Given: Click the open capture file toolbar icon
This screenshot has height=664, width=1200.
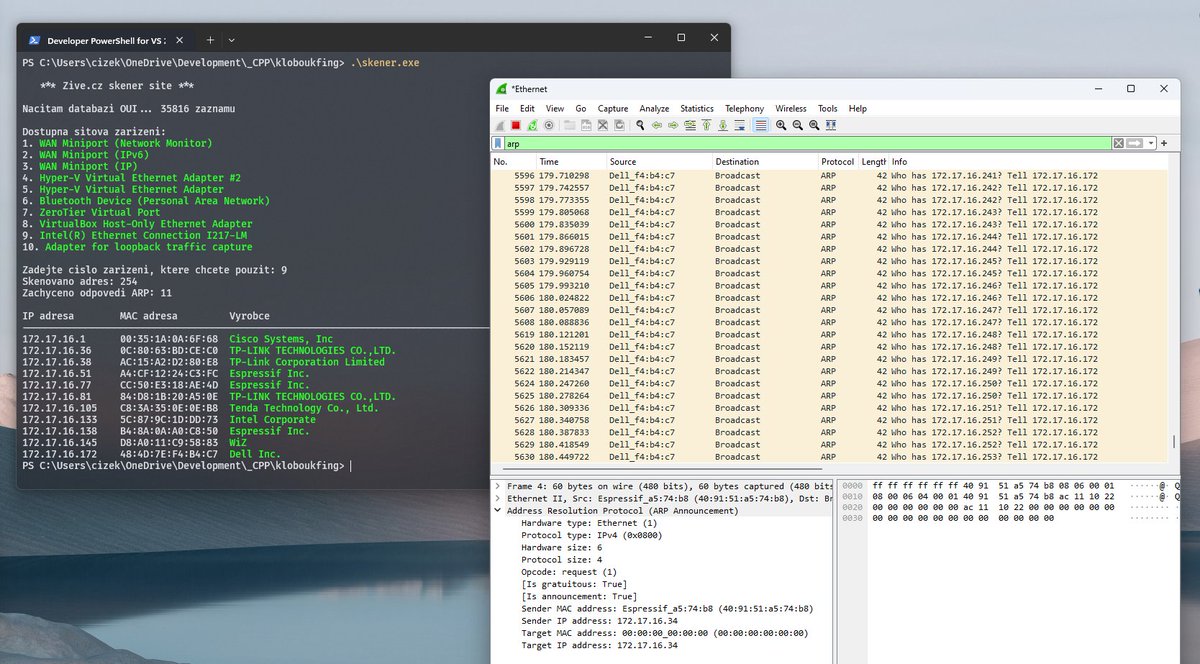Looking at the screenshot, I should 569,125.
